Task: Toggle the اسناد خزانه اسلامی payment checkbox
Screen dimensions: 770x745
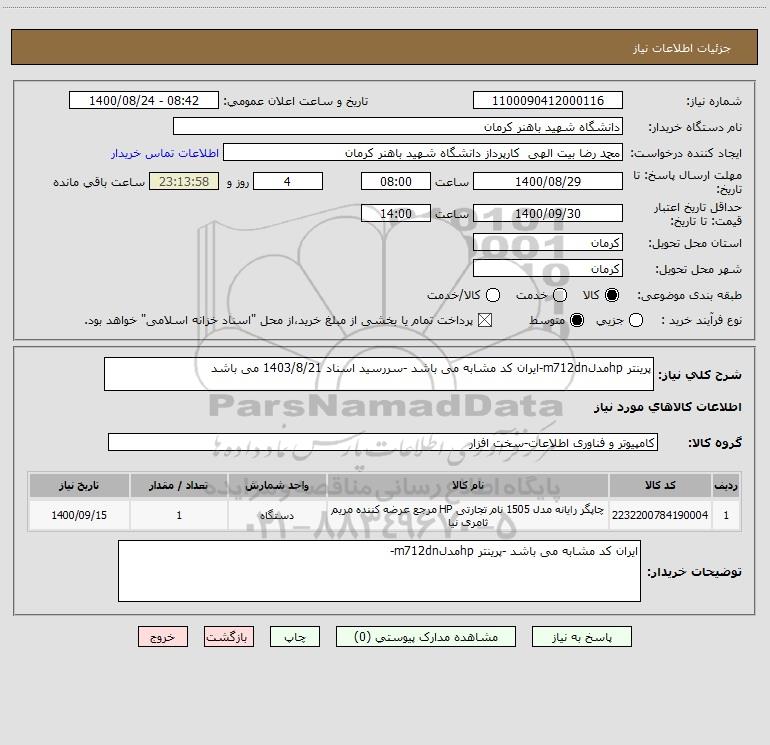Action: (485, 320)
